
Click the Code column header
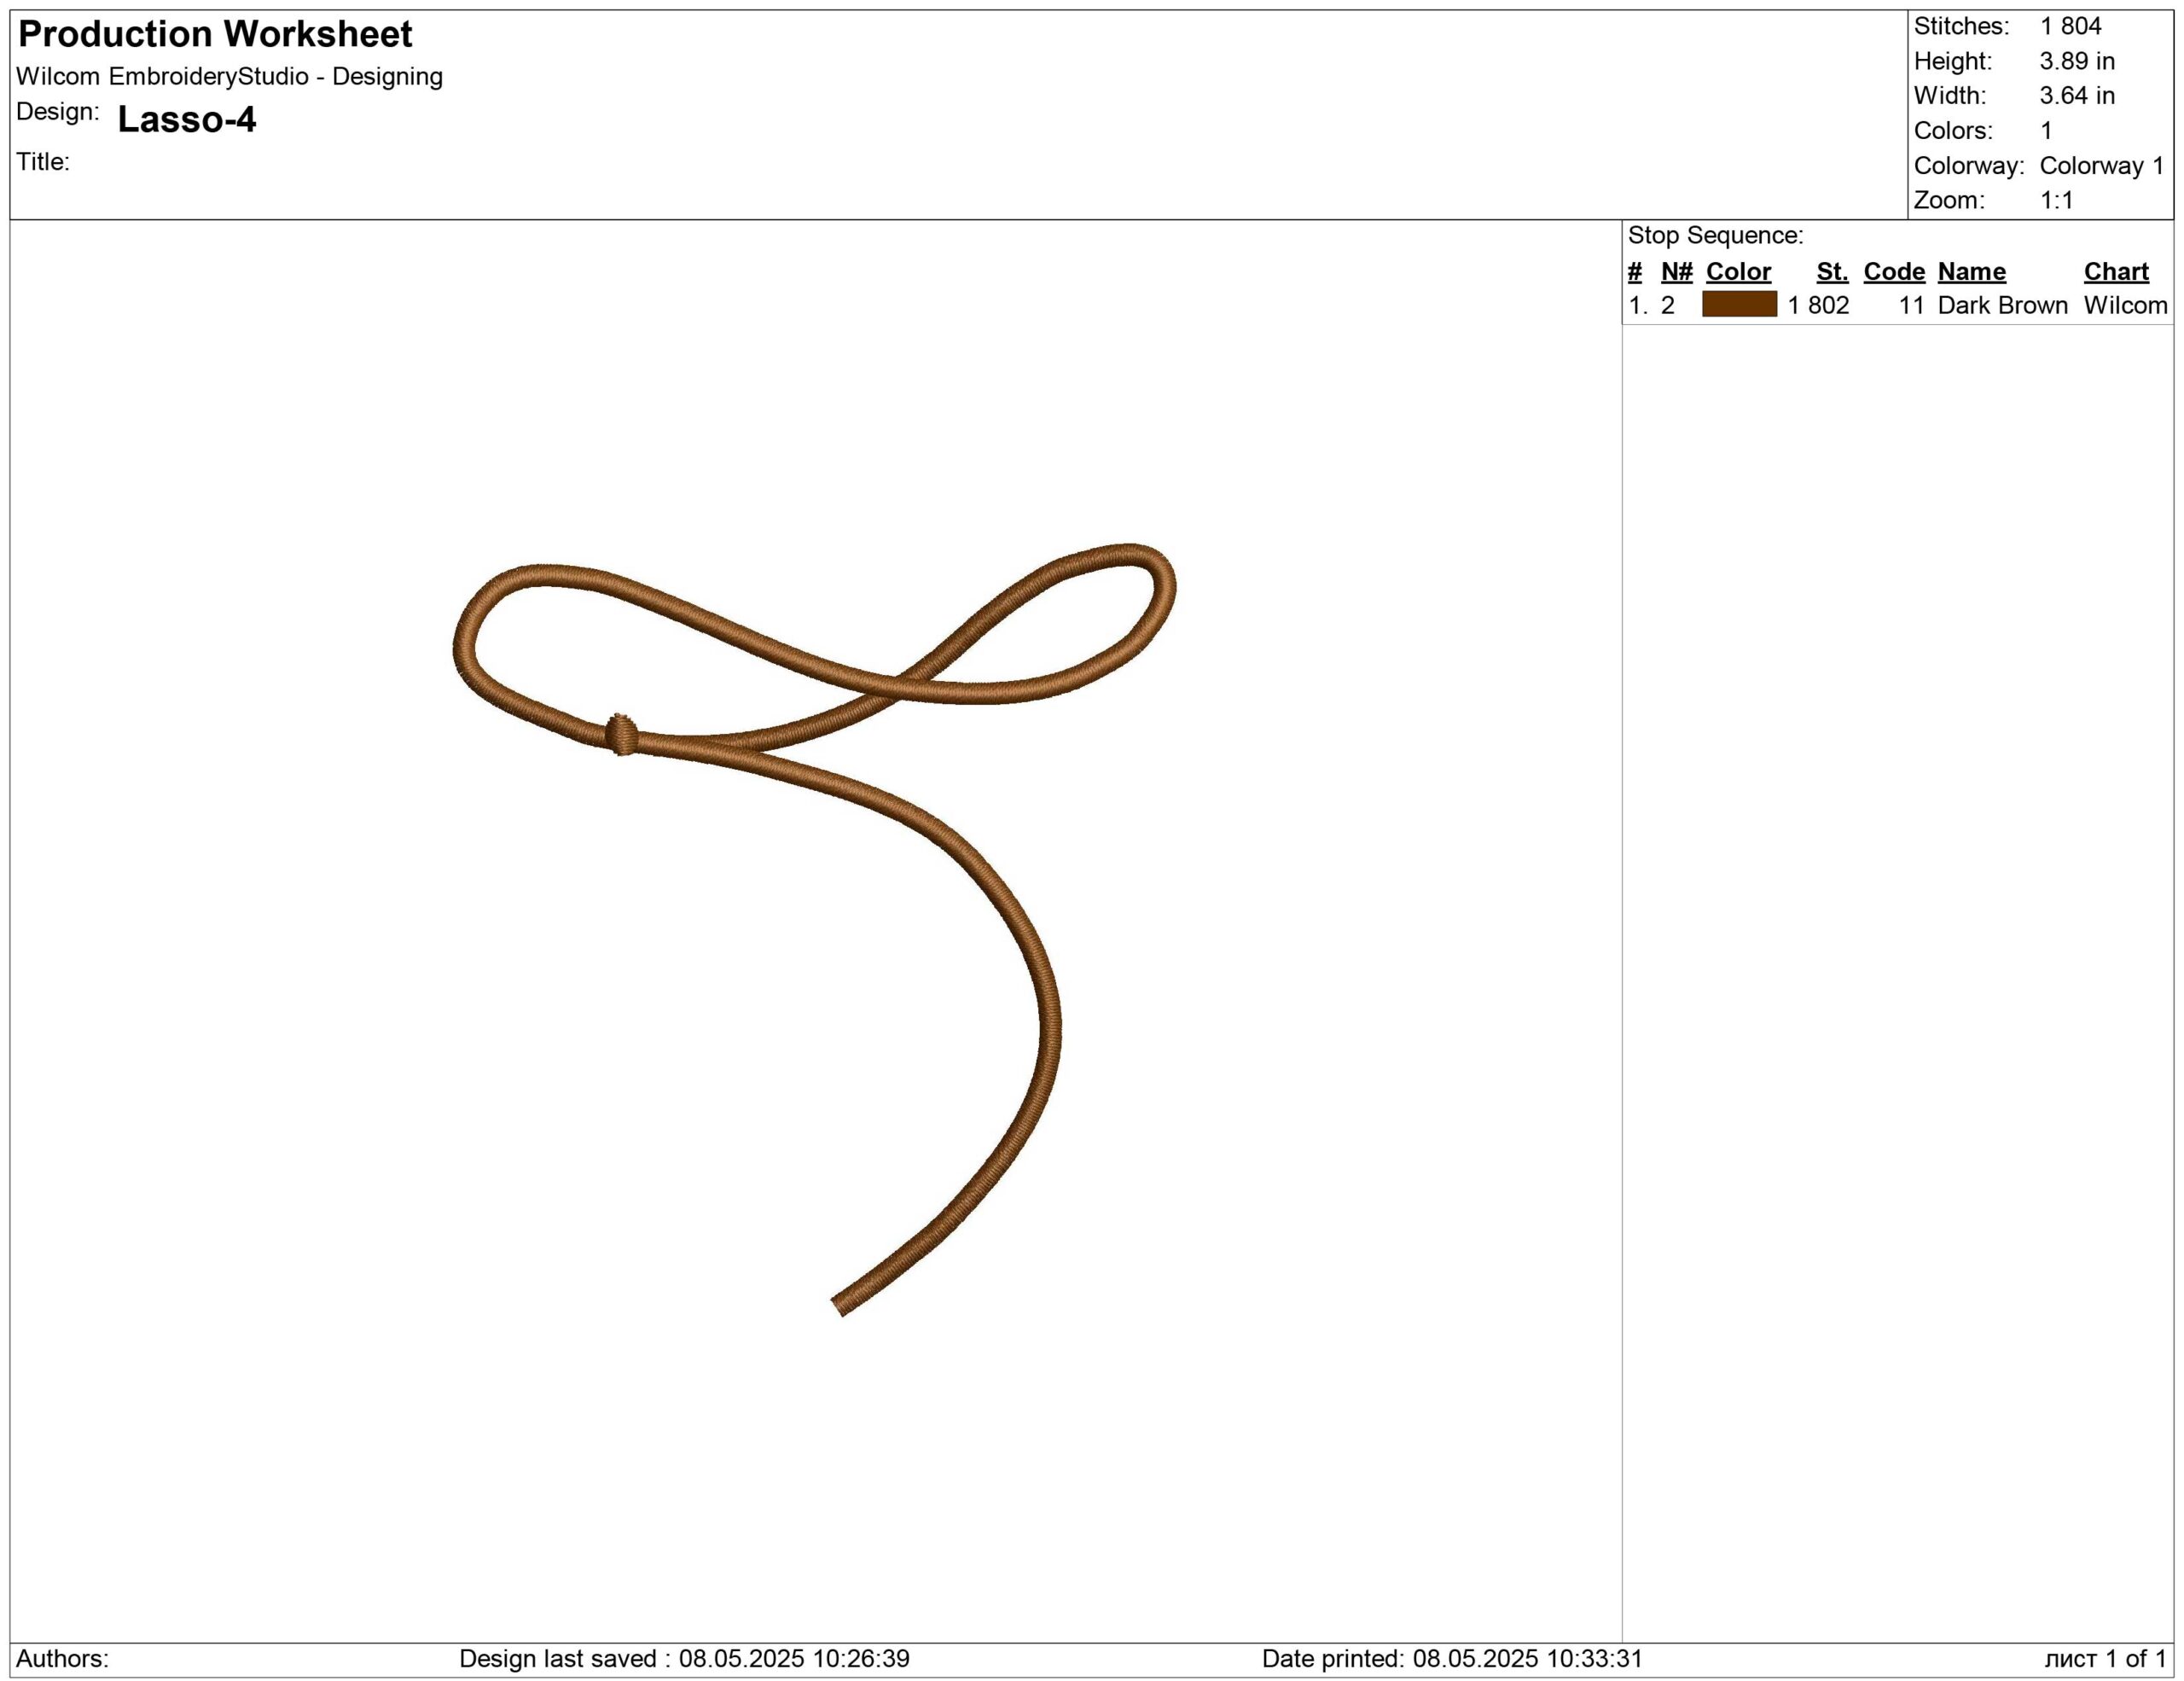point(1894,272)
